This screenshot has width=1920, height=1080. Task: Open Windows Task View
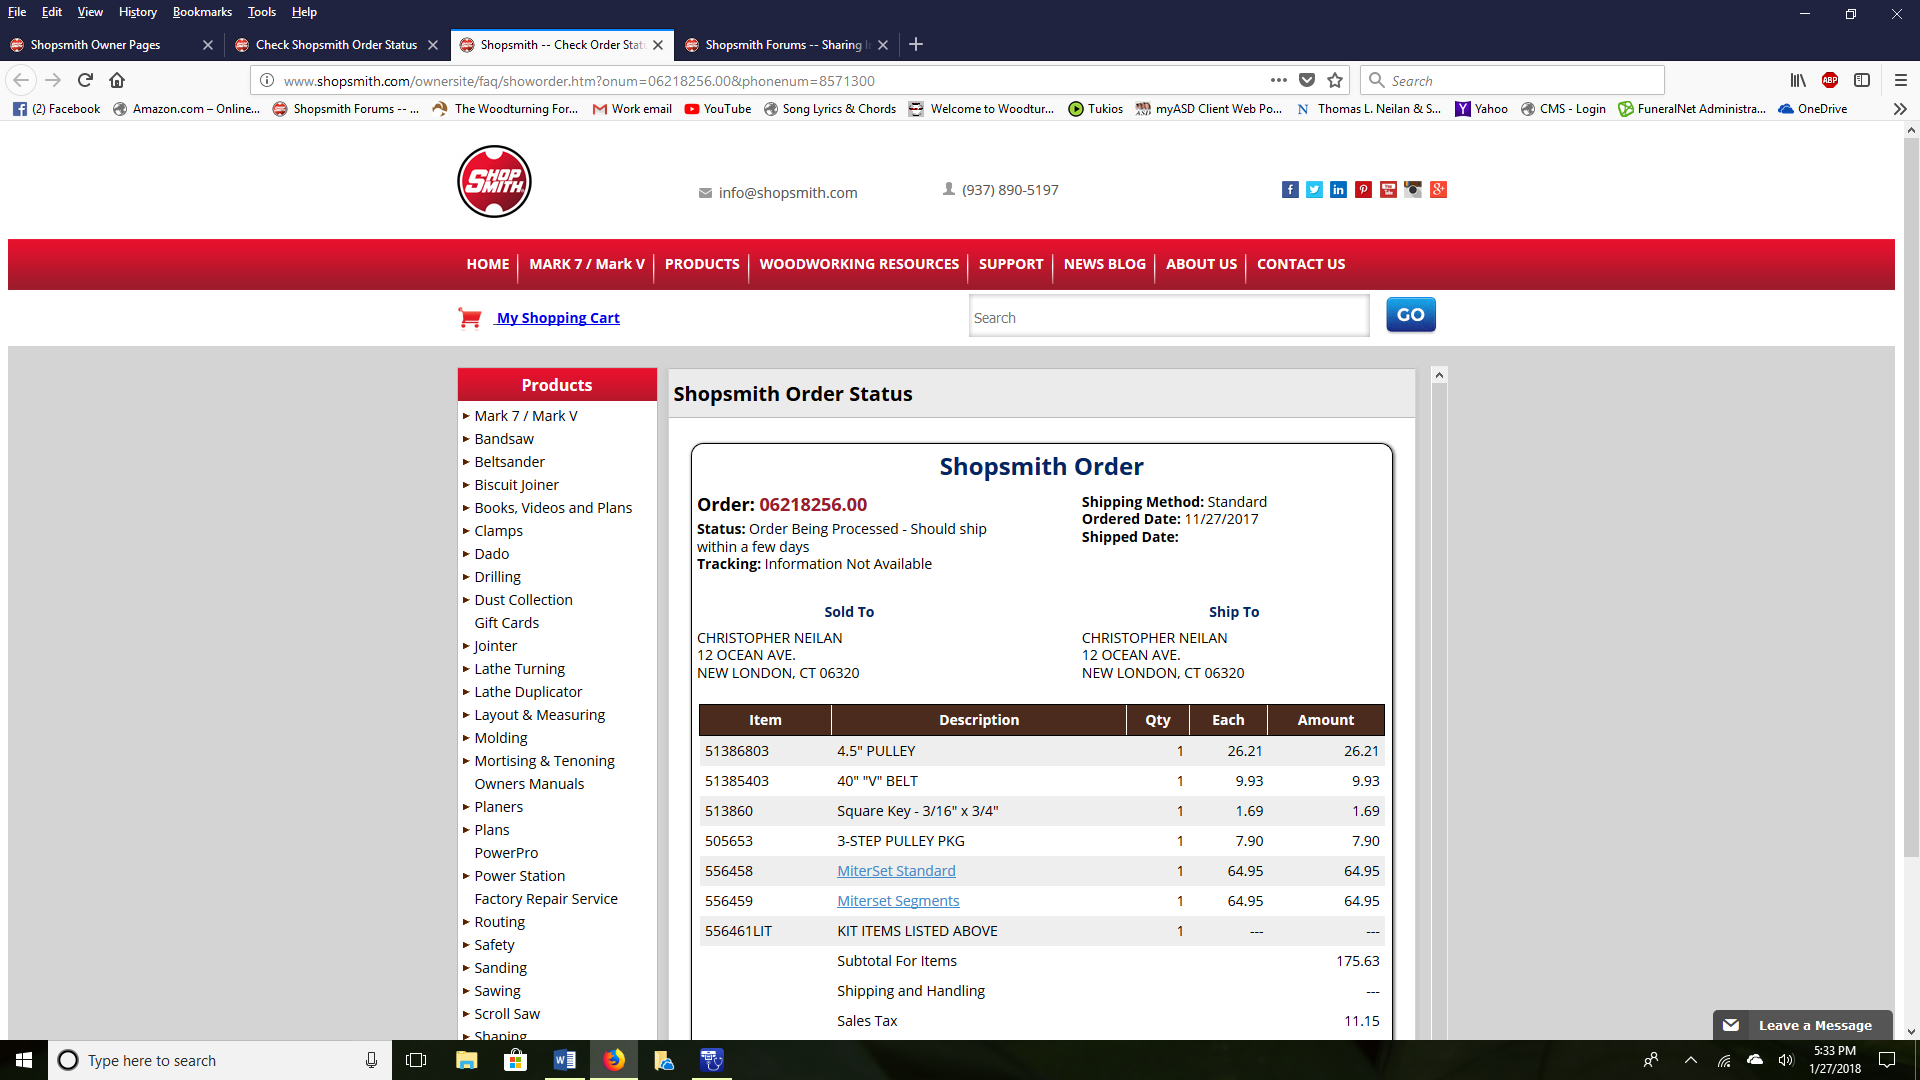click(417, 1060)
